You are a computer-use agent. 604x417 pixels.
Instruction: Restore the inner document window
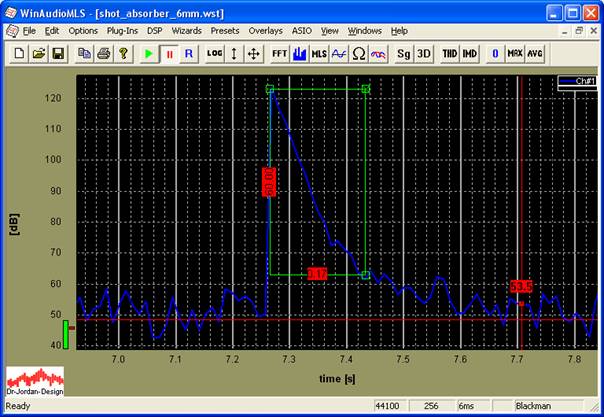(x=579, y=31)
